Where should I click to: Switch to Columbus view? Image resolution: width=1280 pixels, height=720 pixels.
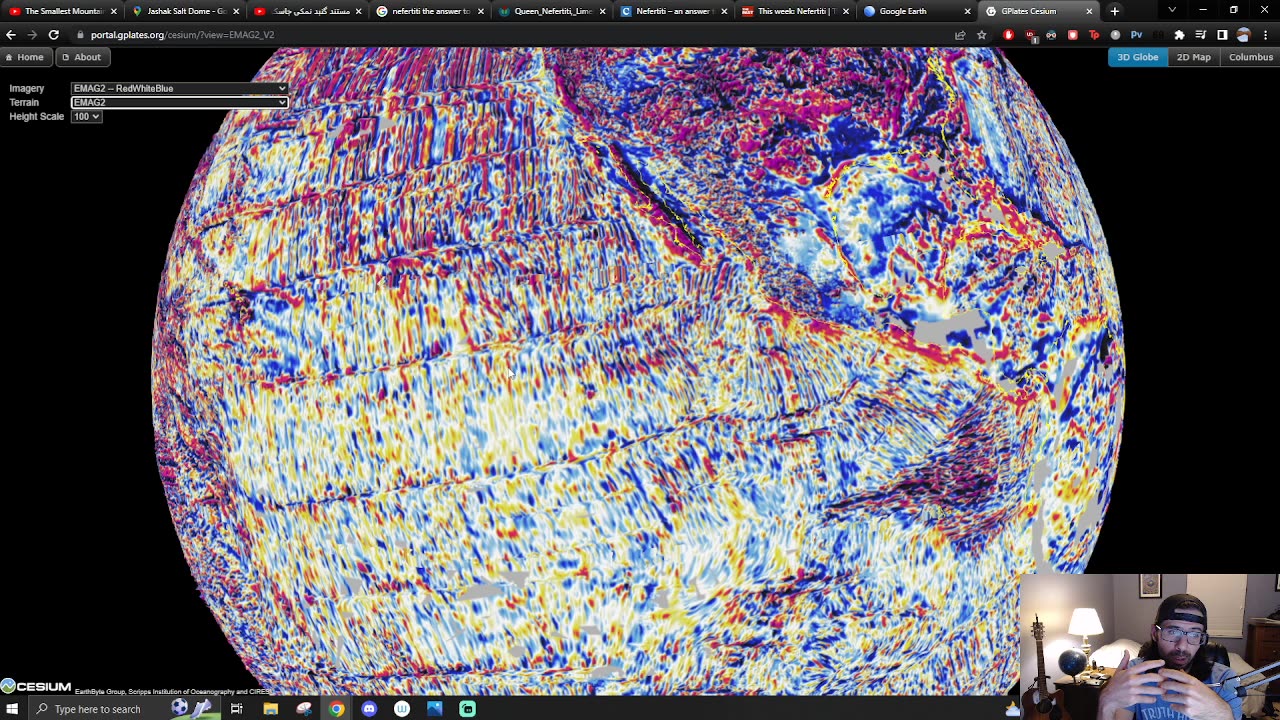[x=1250, y=57]
